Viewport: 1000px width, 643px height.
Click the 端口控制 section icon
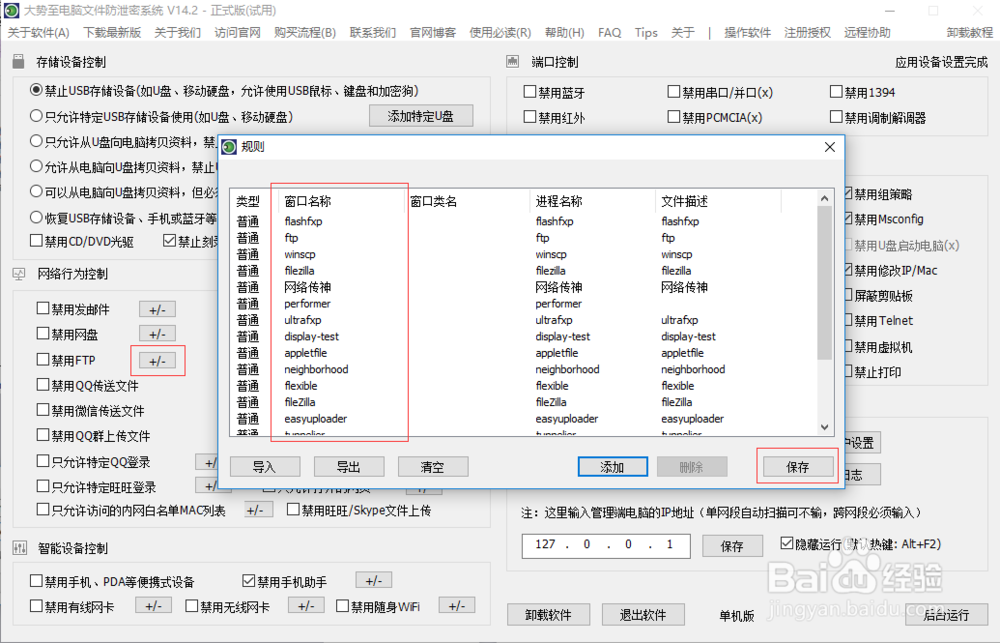(x=513, y=61)
